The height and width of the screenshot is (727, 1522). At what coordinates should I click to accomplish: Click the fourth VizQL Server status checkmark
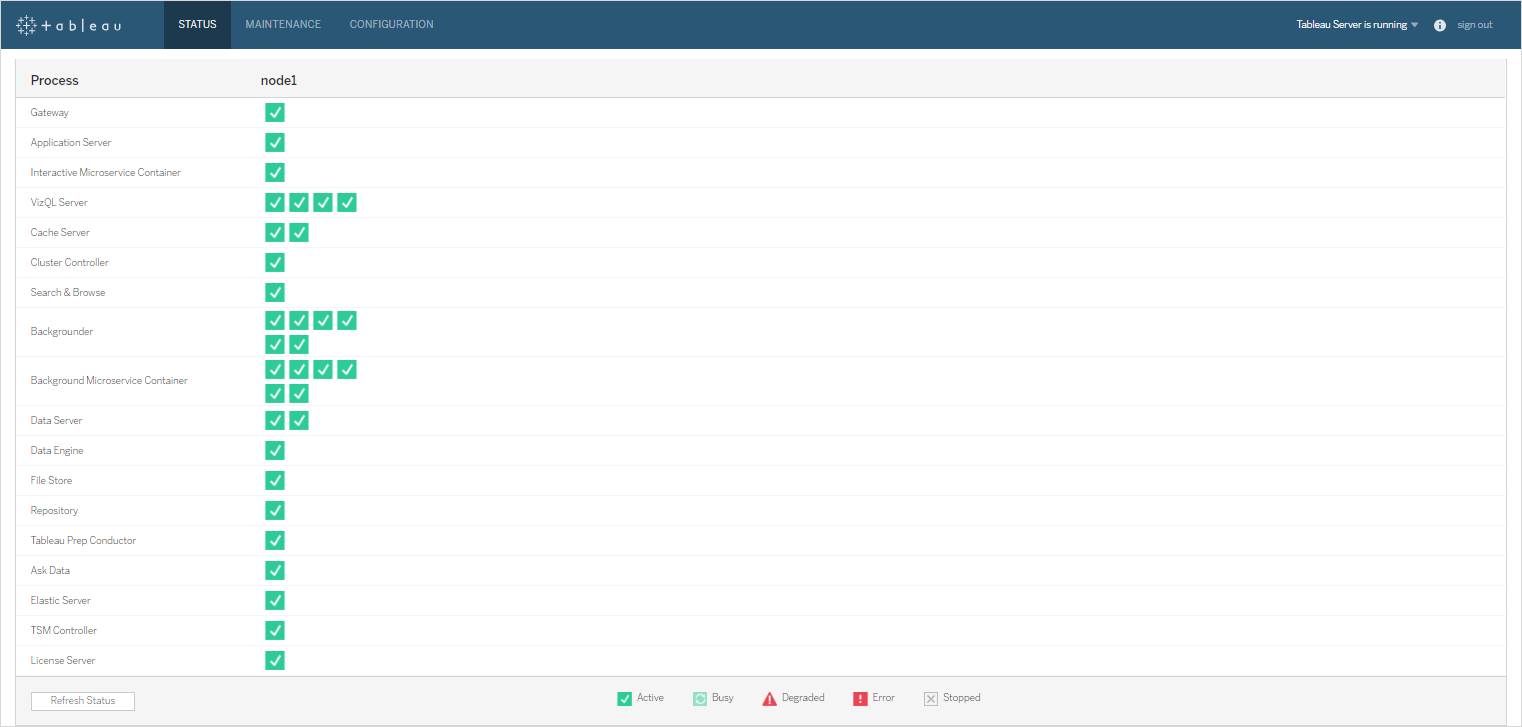347,202
